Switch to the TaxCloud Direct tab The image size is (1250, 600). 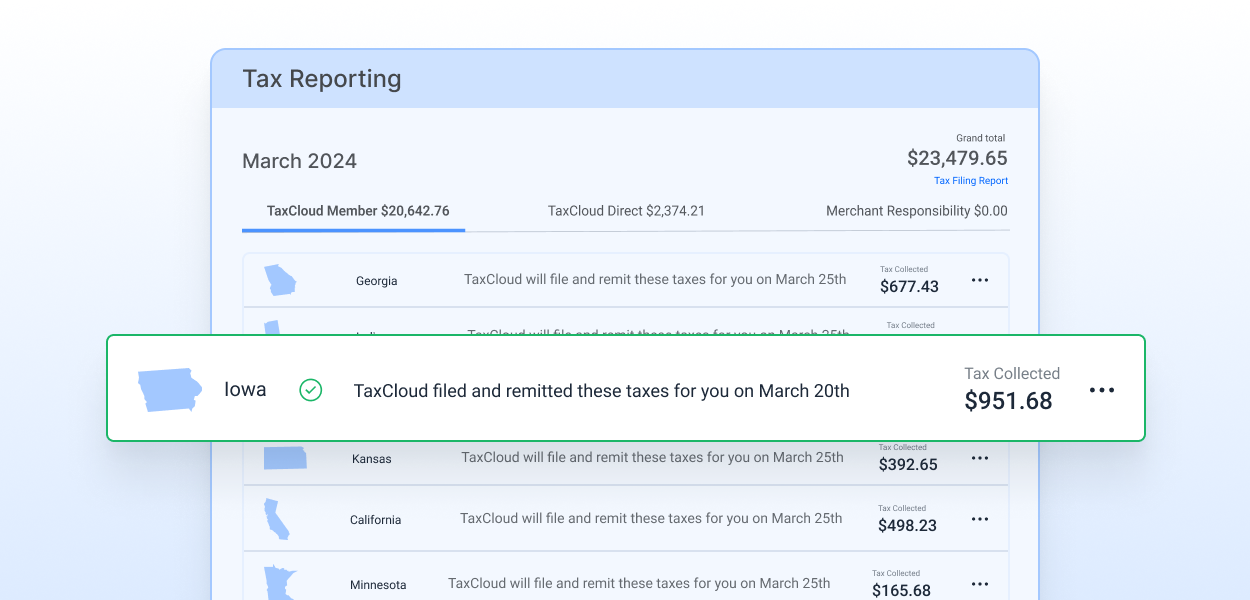pyautogui.click(x=626, y=211)
